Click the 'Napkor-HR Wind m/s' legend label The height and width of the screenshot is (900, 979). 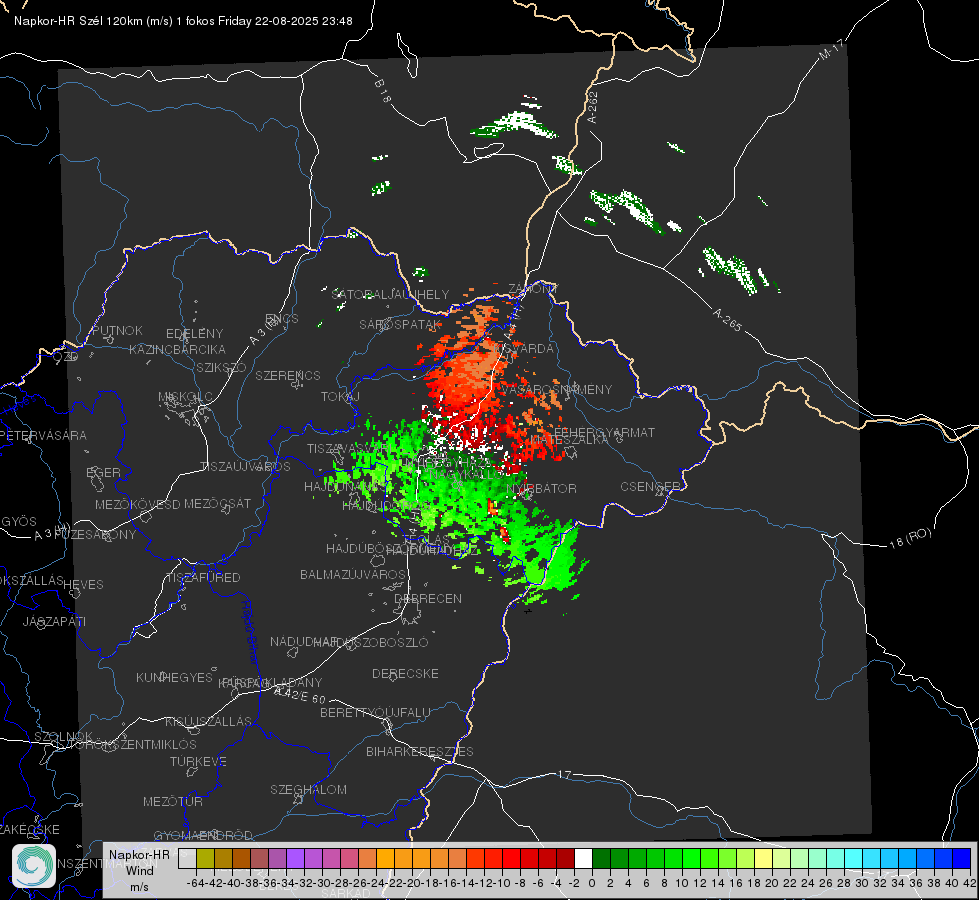pyautogui.click(x=139, y=870)
